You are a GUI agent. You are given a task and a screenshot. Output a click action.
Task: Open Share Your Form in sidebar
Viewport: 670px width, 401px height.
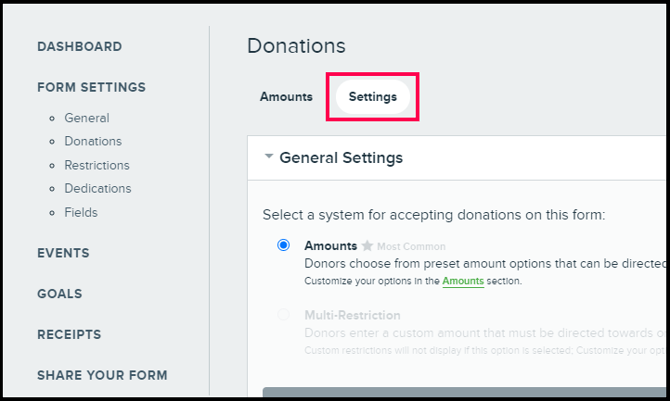(102, 376)
